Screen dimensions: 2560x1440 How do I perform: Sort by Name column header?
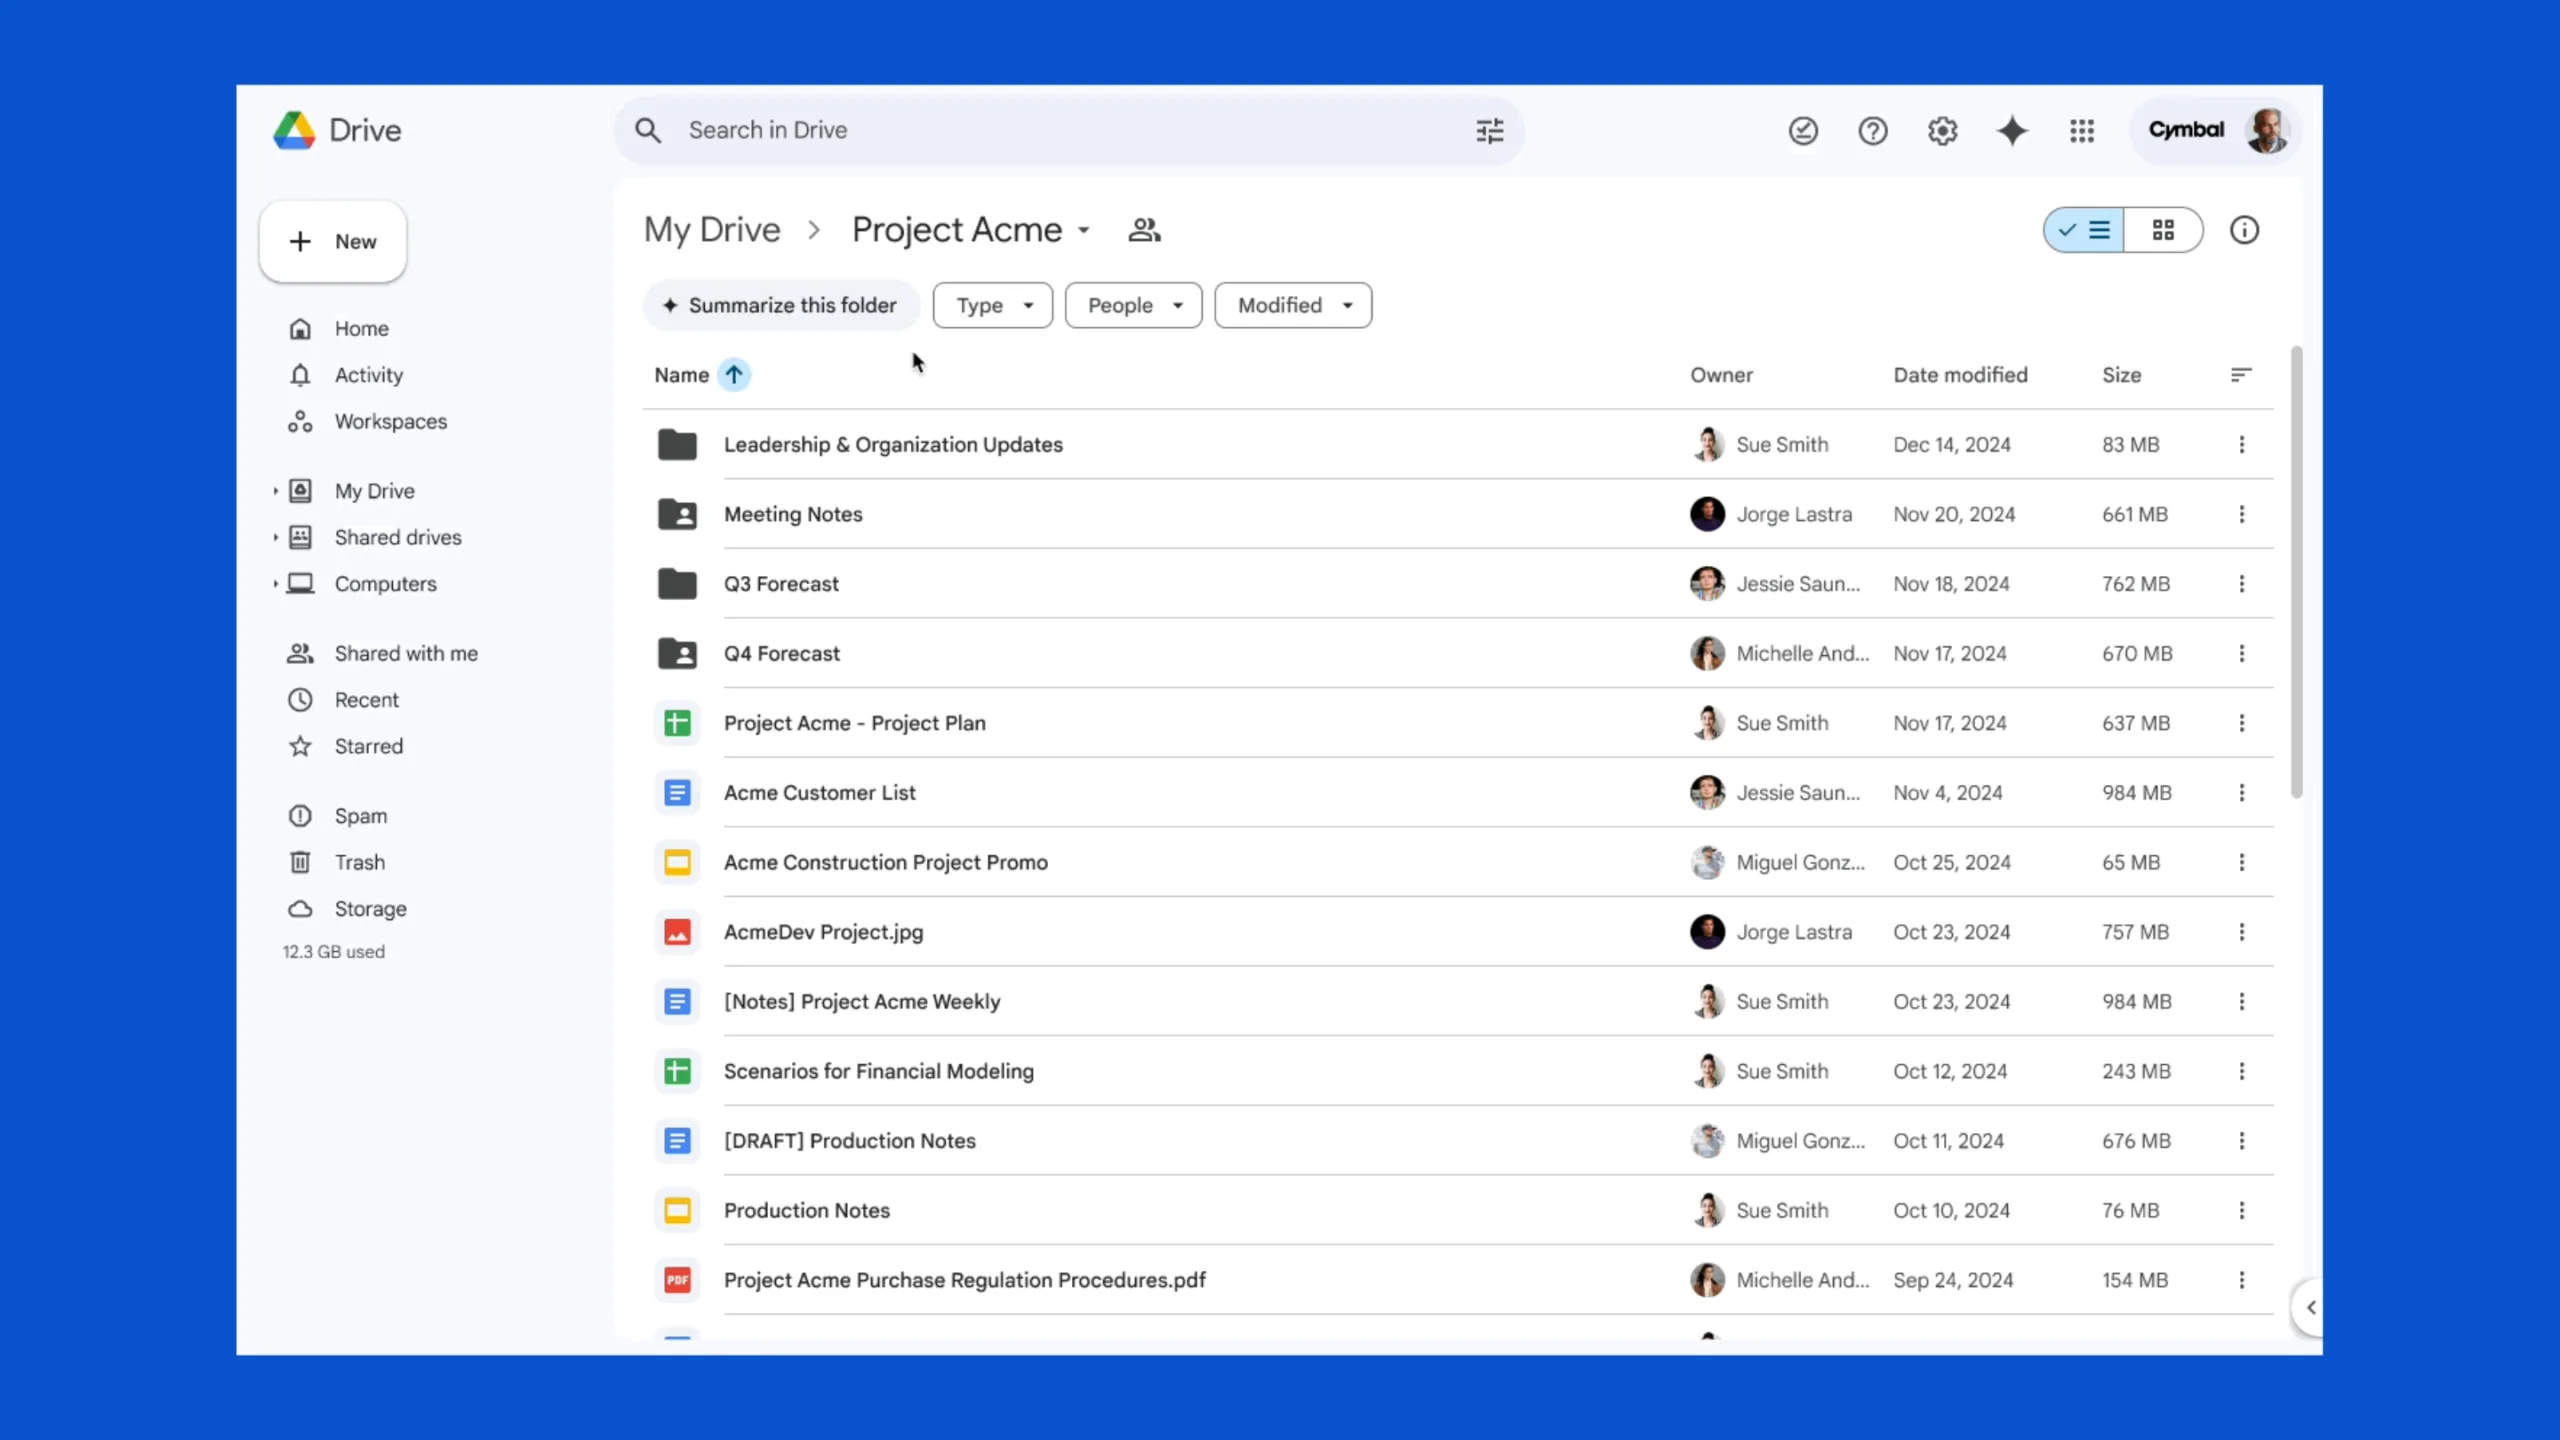coord(682,375)
